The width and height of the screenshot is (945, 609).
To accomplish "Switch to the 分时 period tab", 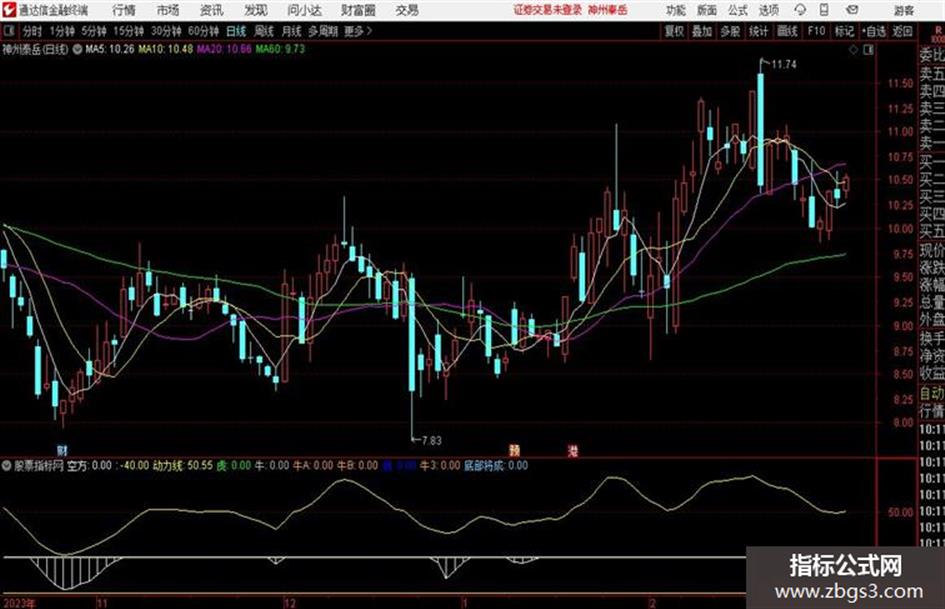I will [x=33, y=31].
